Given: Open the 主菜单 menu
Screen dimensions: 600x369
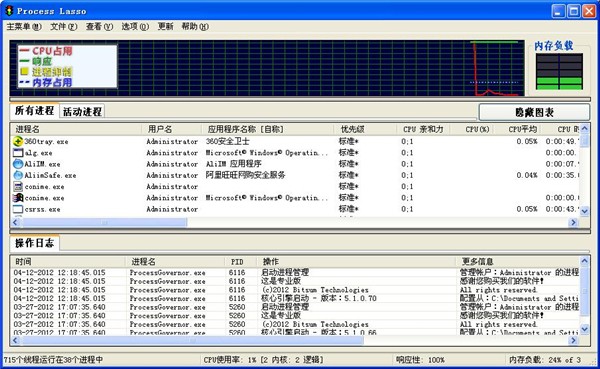Looking at the screenshot, I should 24,26.
